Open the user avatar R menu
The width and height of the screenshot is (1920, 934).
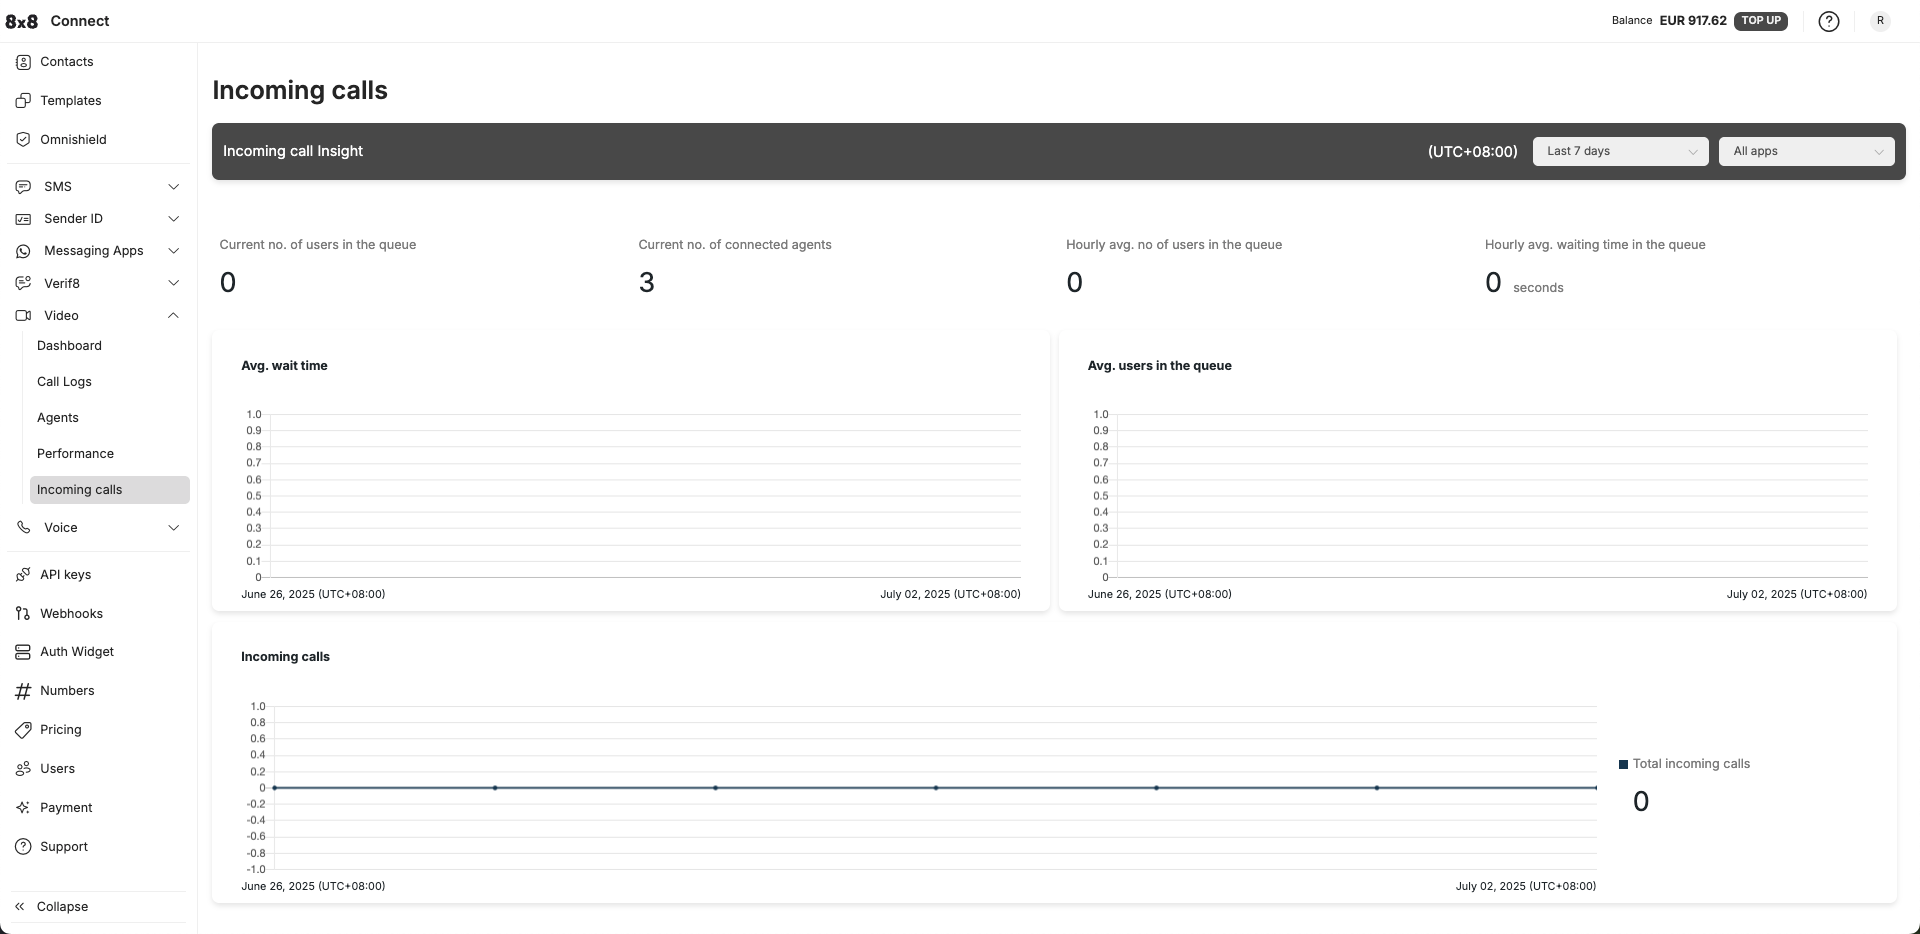pyautogui.click(x=1880, y=21)
